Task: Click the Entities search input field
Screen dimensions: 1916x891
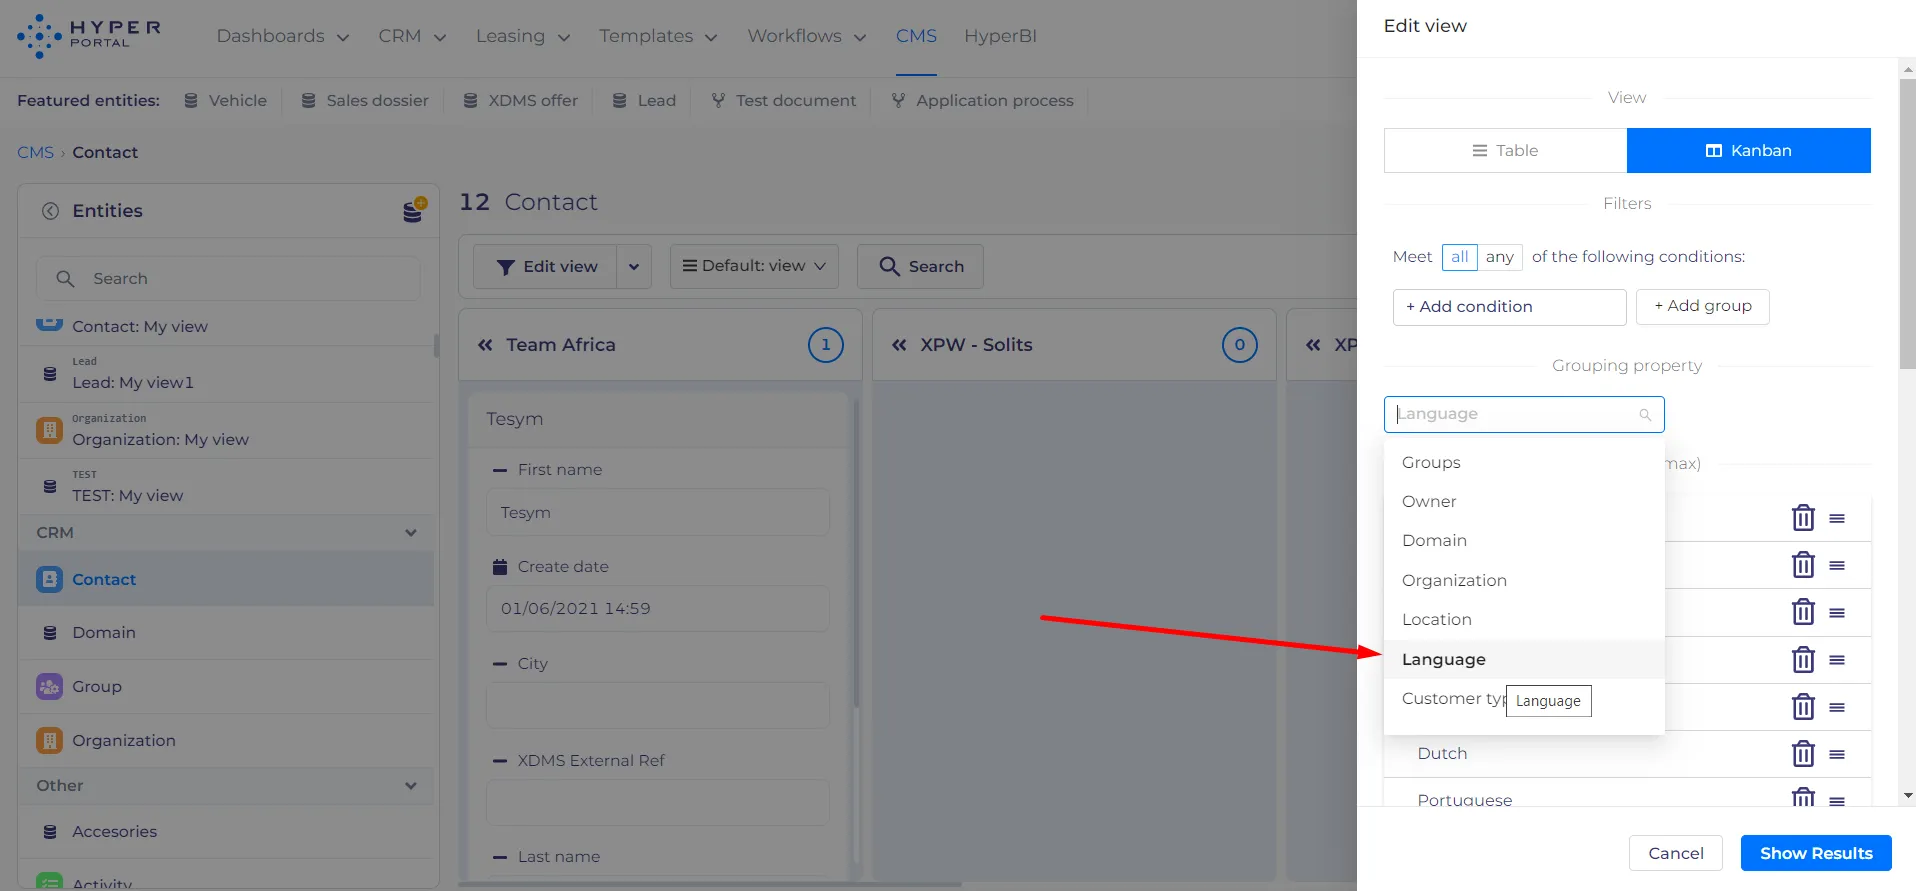Action: (228, 279)
